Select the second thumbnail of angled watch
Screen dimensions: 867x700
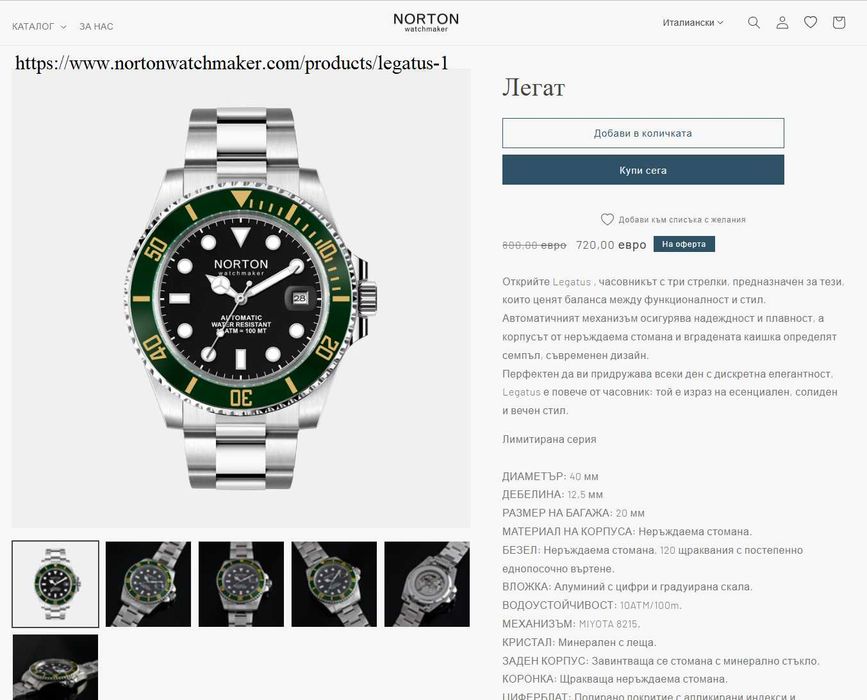148,584
